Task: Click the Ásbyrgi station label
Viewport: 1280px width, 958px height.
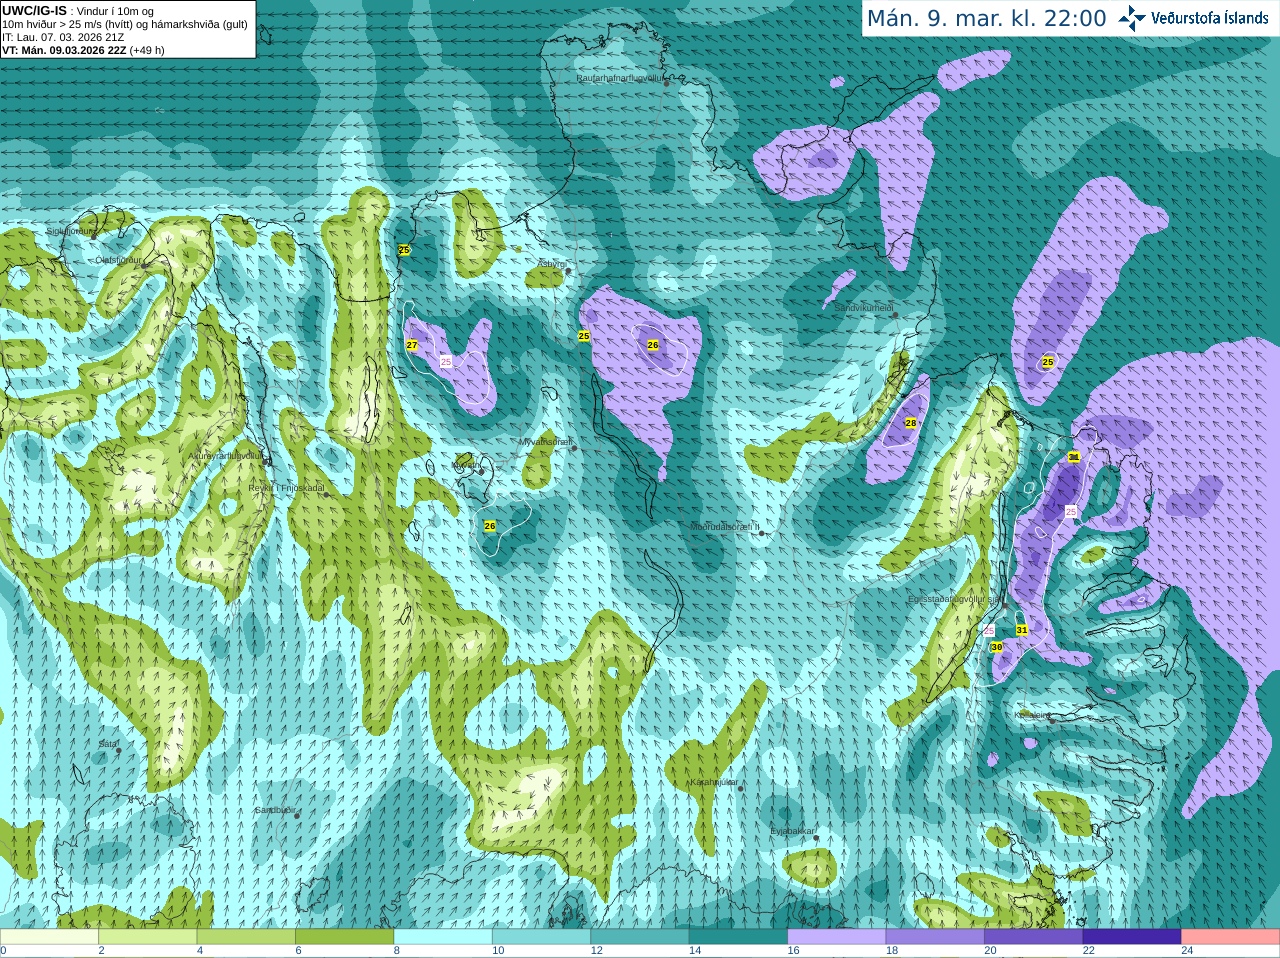Action: point(552,264)
